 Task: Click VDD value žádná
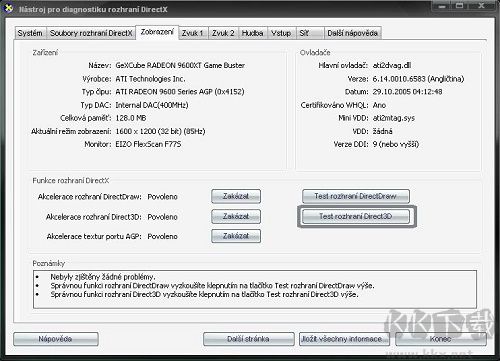pos(382,131)
